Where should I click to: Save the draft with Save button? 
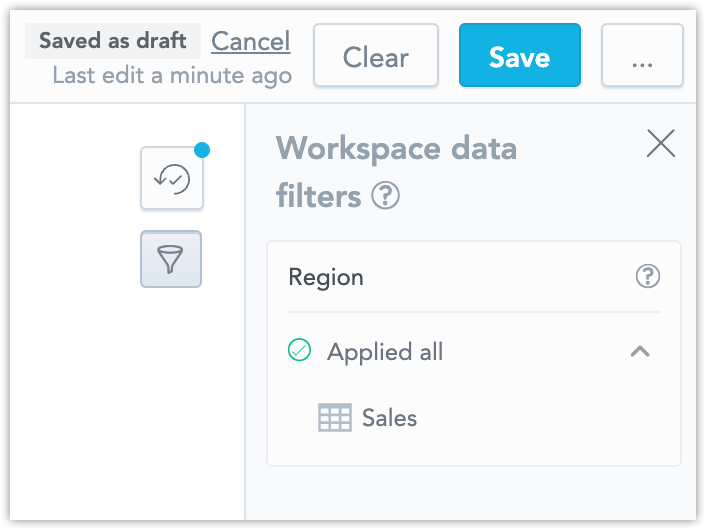(x=520, y=55)
